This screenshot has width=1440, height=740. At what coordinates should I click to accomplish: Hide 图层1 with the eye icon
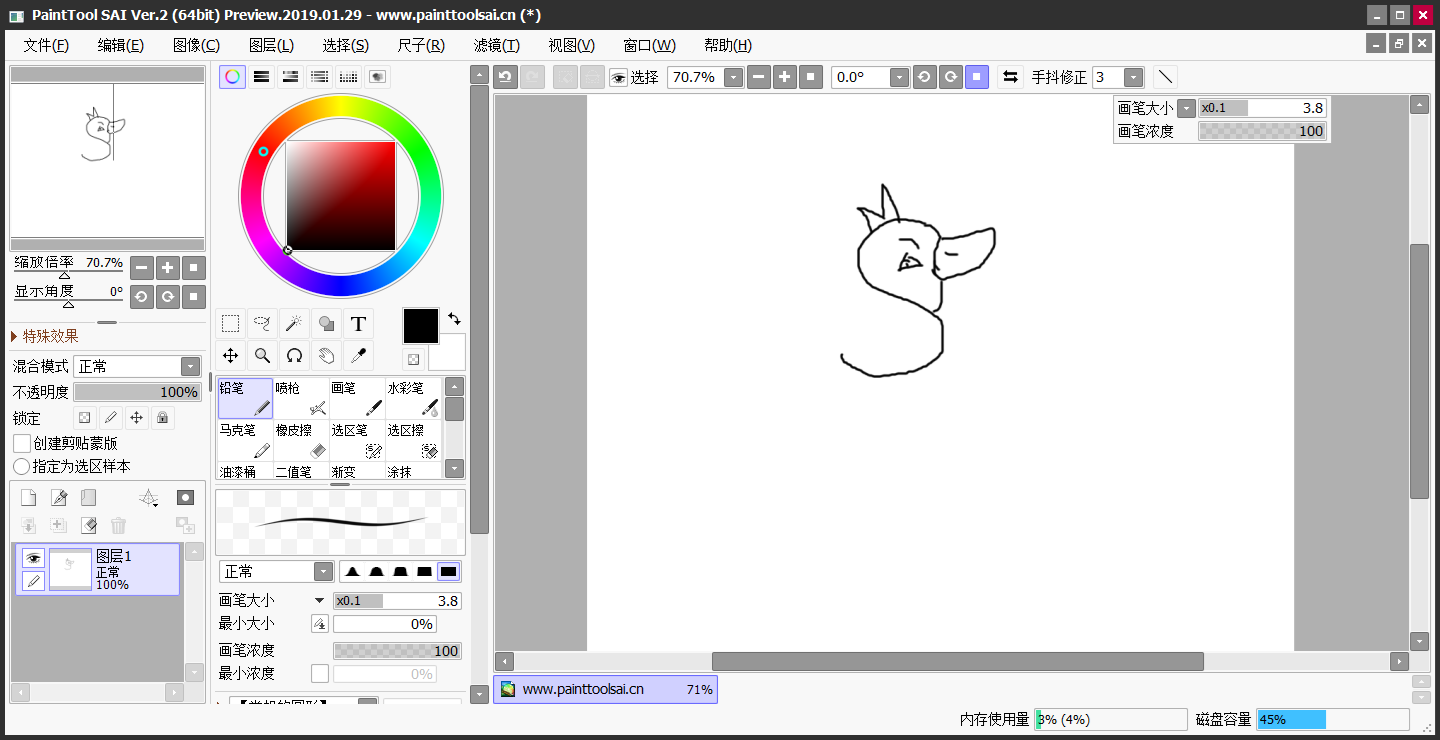coord(33,558)
